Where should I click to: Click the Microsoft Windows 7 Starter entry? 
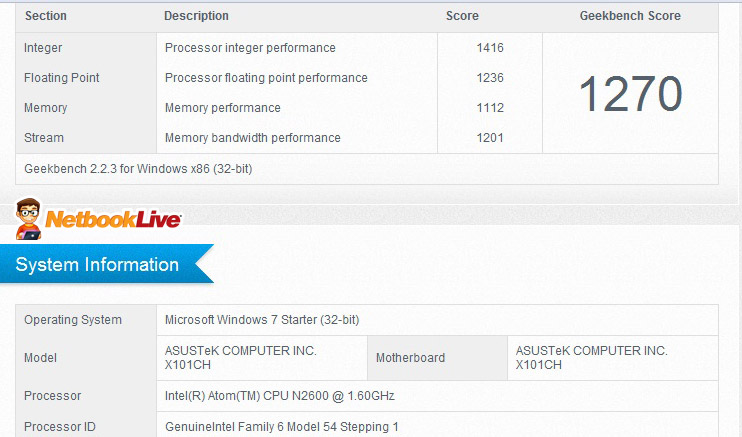click(x=262, y=320)
